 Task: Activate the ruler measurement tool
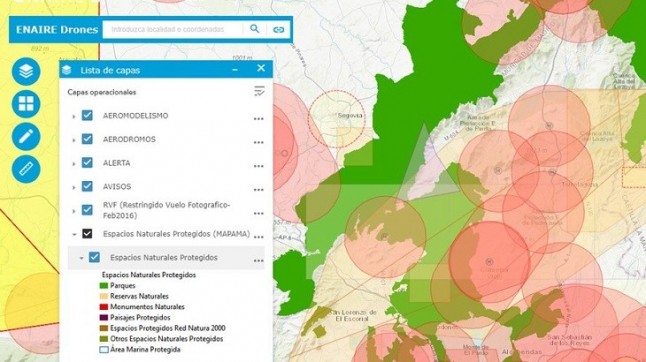pos(26,169)
